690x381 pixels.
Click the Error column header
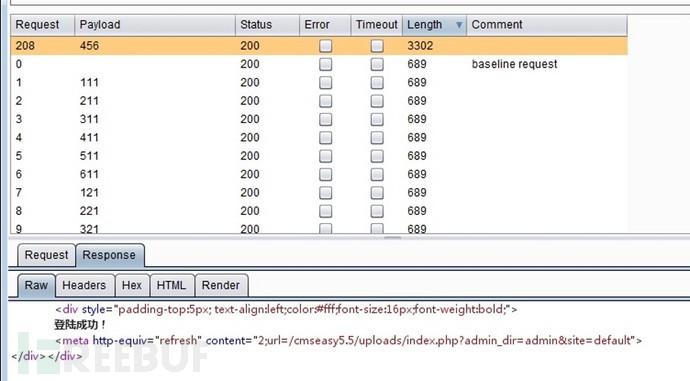coord(325,25)
